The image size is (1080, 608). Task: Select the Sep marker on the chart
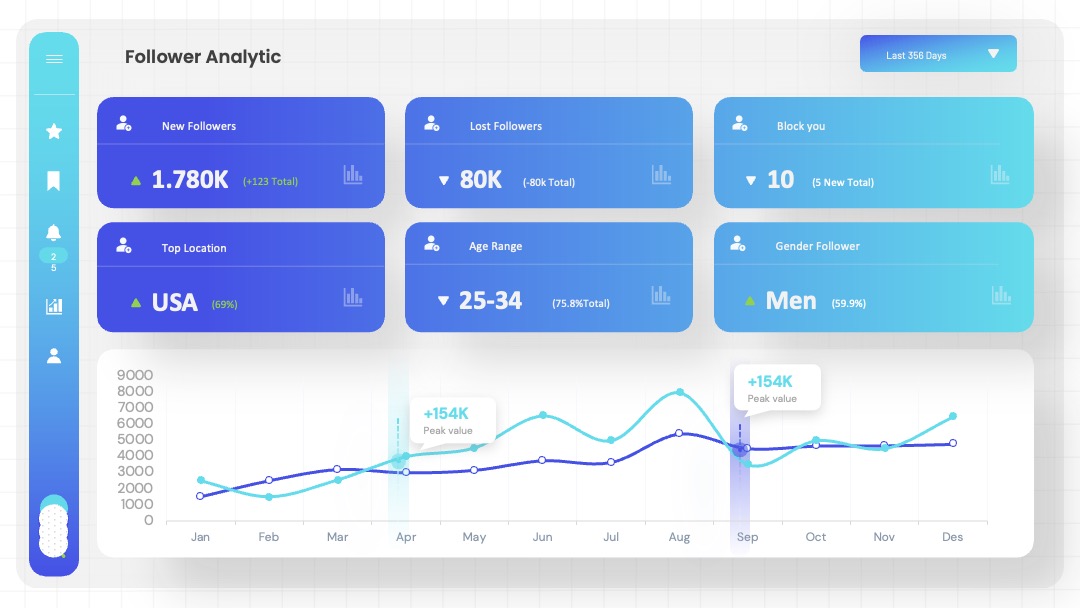pos(740,449)
